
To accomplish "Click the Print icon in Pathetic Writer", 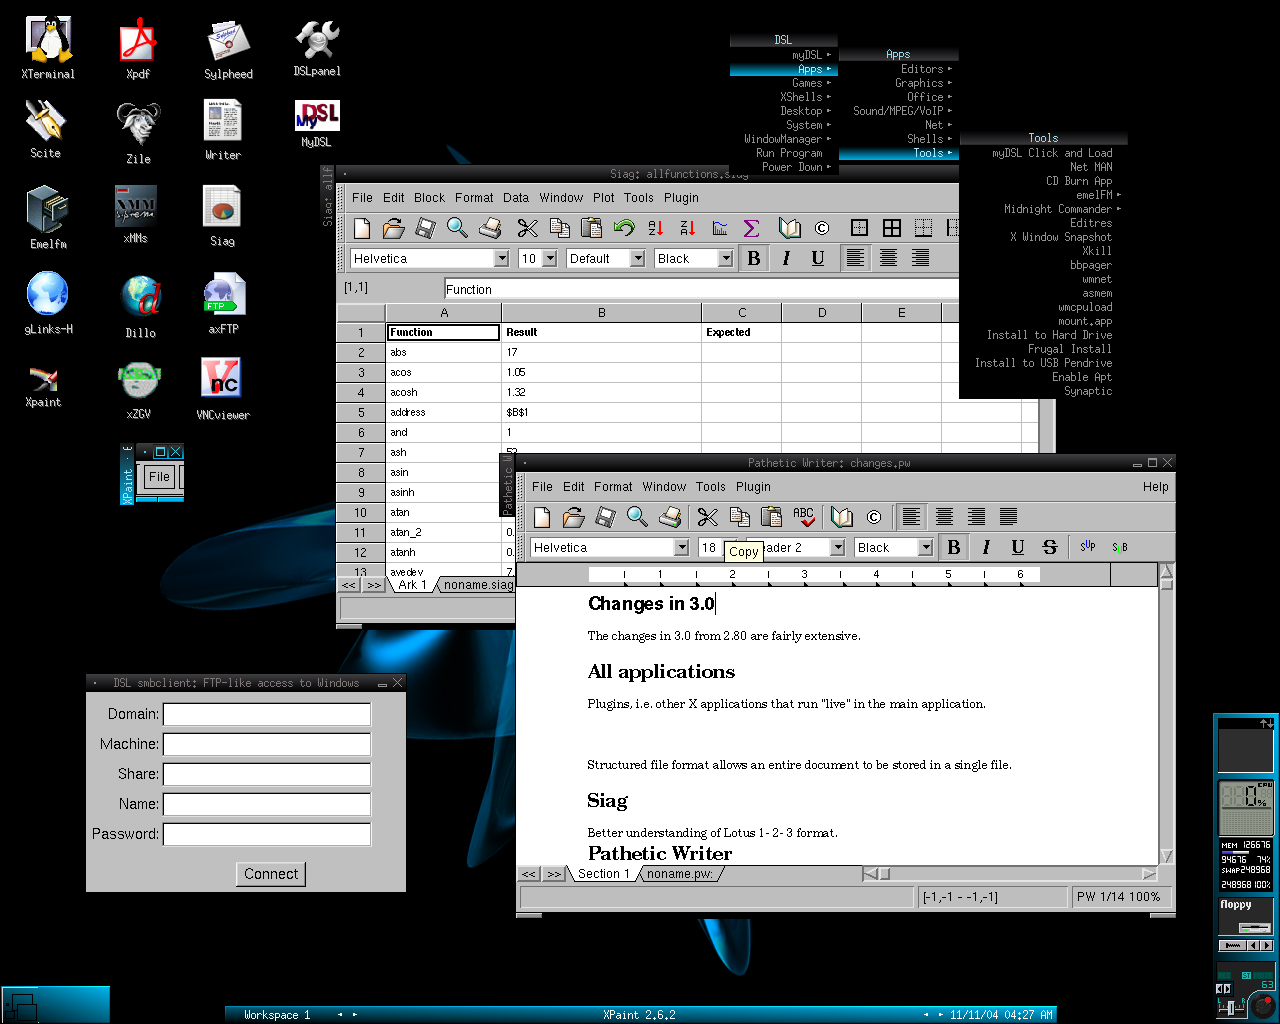I will [670, 517].
